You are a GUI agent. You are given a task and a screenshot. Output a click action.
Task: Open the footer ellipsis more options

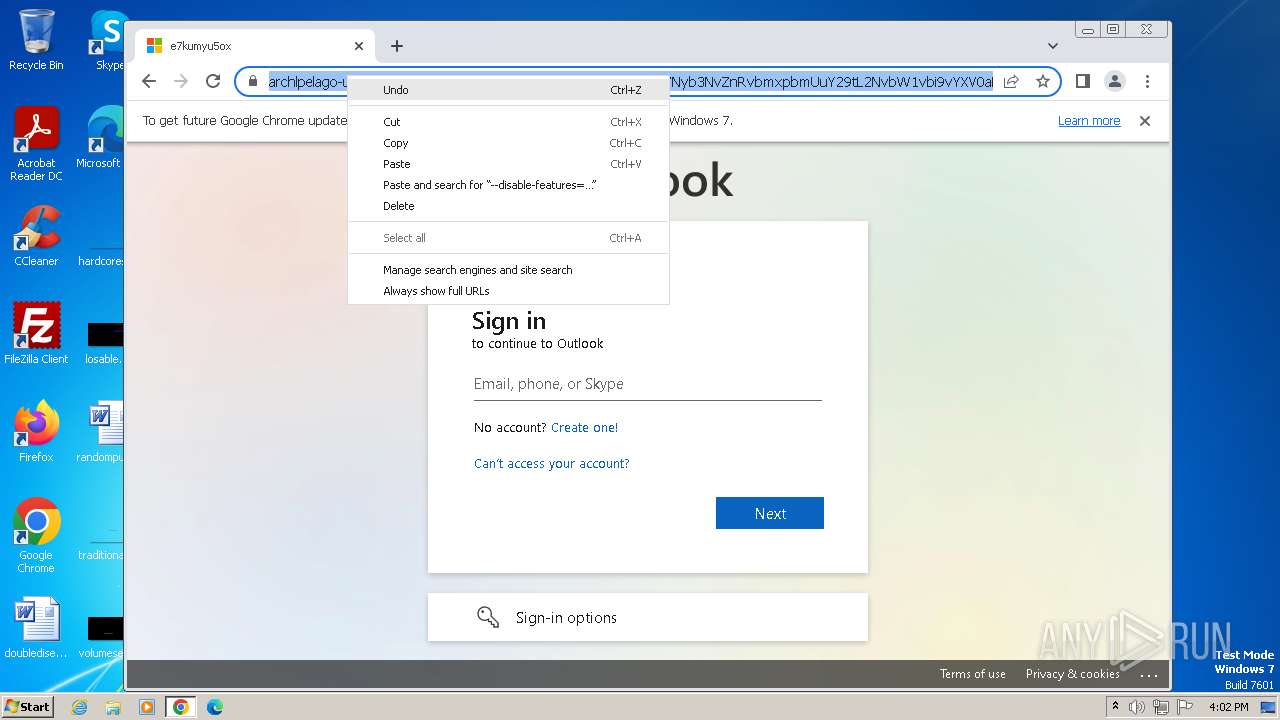coord(1149,675)
